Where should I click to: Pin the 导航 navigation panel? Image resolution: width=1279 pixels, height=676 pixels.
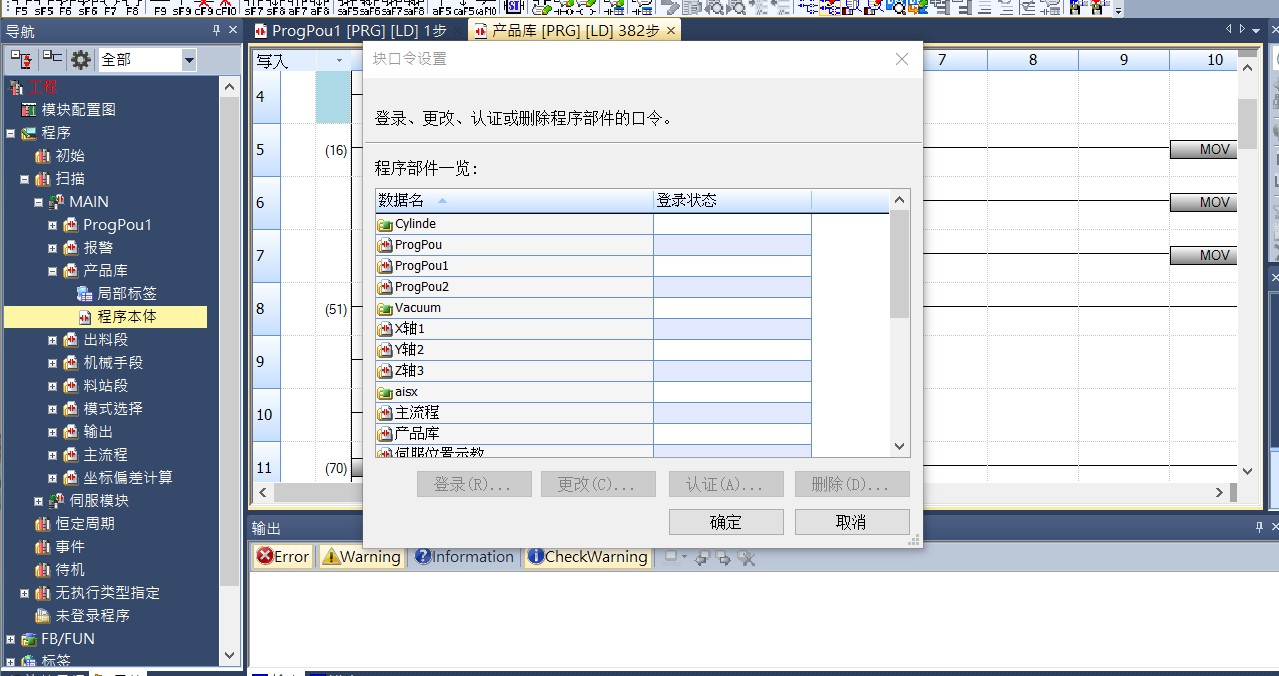(217, 31)
